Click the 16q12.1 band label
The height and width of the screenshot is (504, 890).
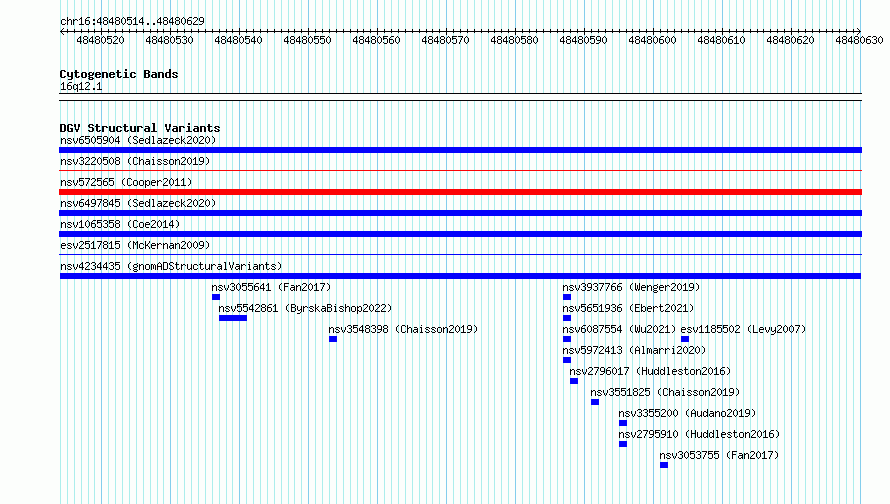coord(81,86)
